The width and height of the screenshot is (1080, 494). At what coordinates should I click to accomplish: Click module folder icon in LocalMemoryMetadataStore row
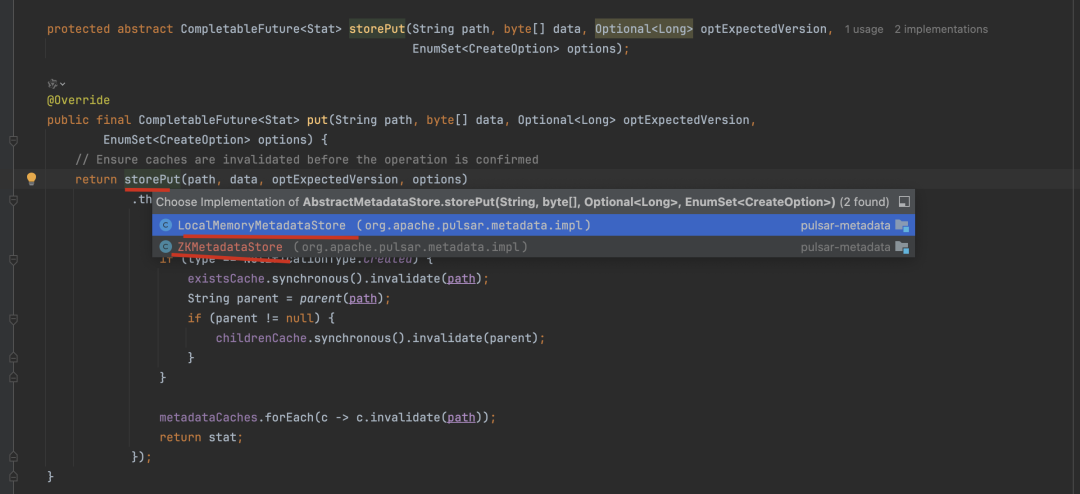point(902,225)
